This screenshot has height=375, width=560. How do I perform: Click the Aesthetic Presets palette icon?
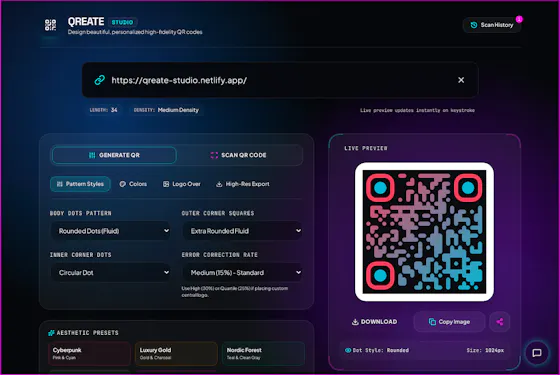(x=51, y=333)
